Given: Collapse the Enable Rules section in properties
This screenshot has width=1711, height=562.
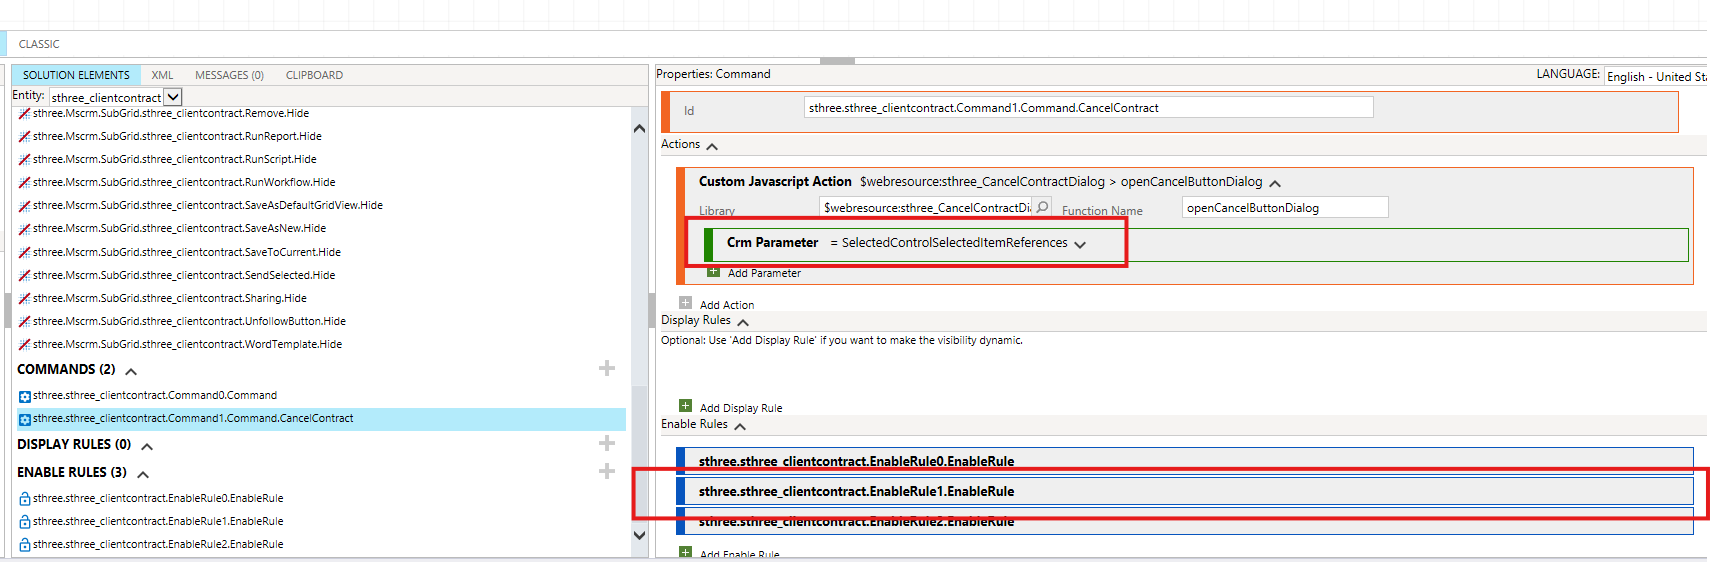Looking at the screenshot, I should click(740, 426).
